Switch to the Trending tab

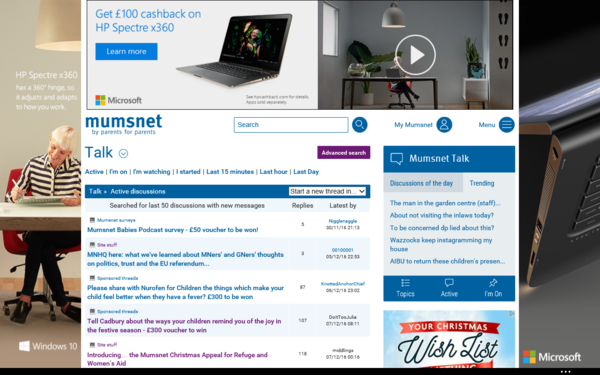coord(482,183)
